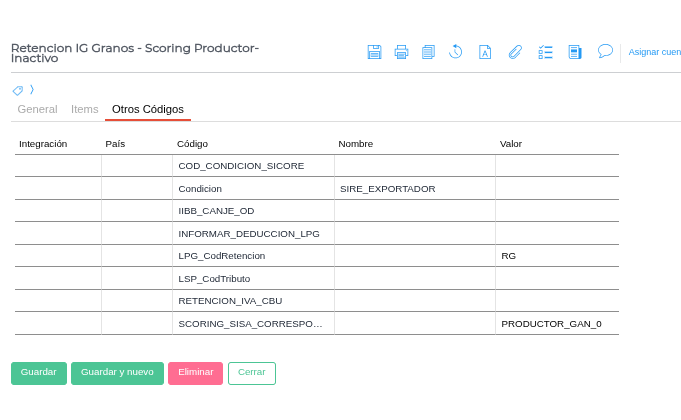Screen dimensions: 681x420
Task: Print the record using the printer icon
Action: 401,52
